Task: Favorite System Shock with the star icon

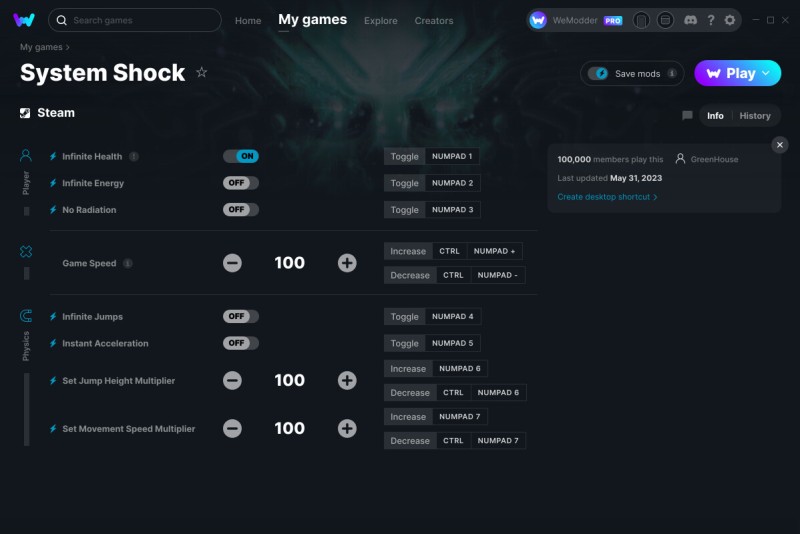Action: click(x=202, y=72)
